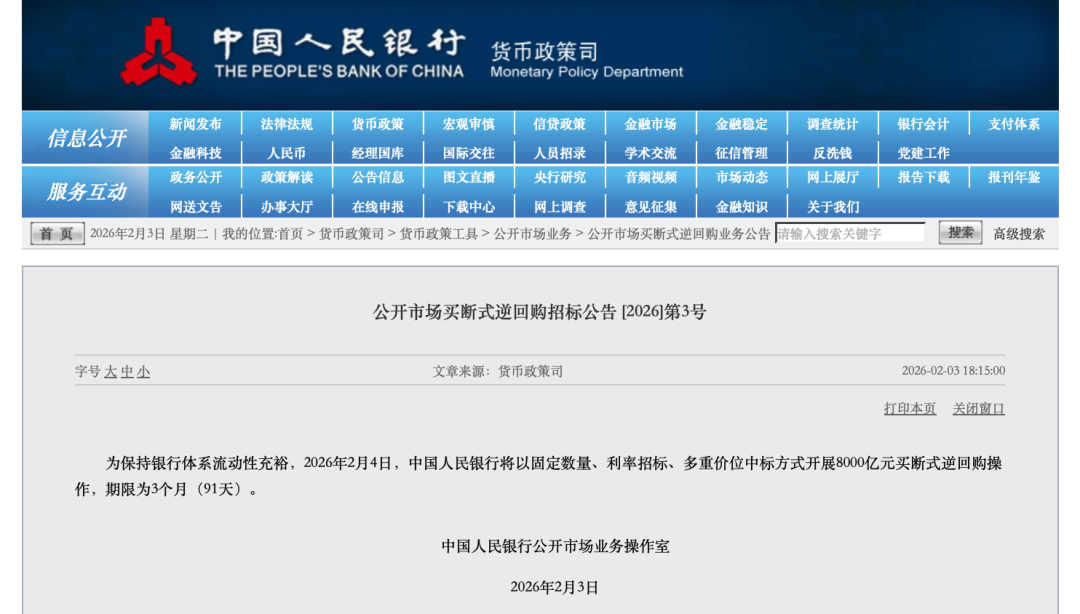
Task: Select 关于我们 in the navigation
Action: click(832, 207)
